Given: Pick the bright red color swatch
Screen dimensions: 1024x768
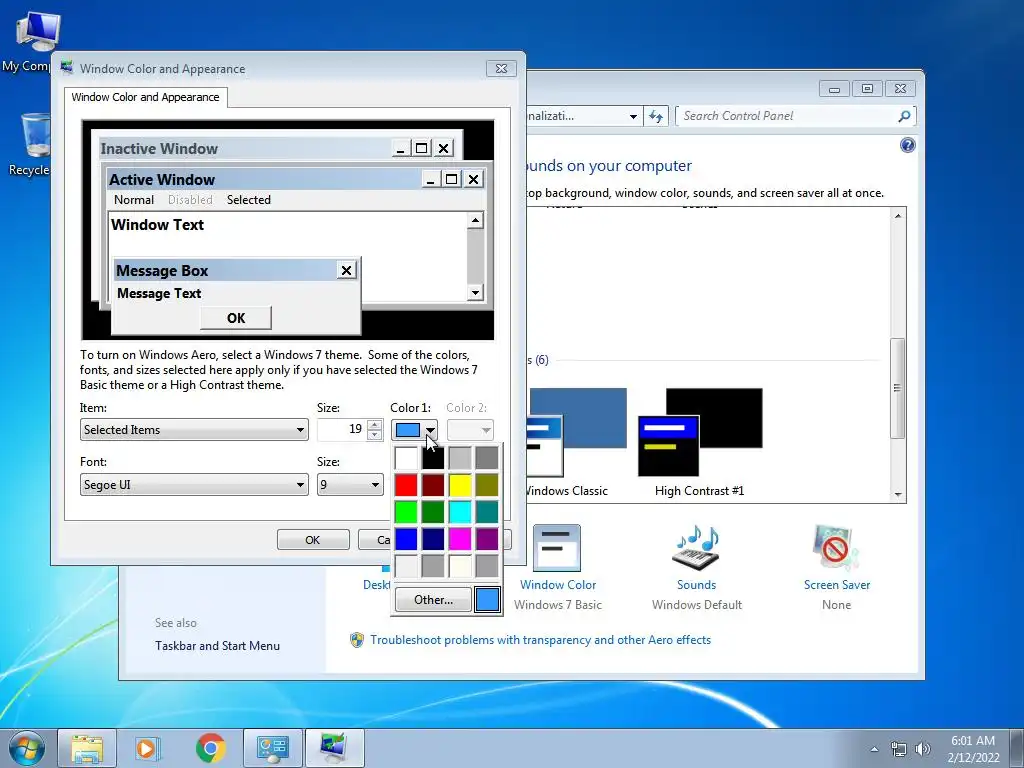Looking at the screenshot, I should 406,485.
